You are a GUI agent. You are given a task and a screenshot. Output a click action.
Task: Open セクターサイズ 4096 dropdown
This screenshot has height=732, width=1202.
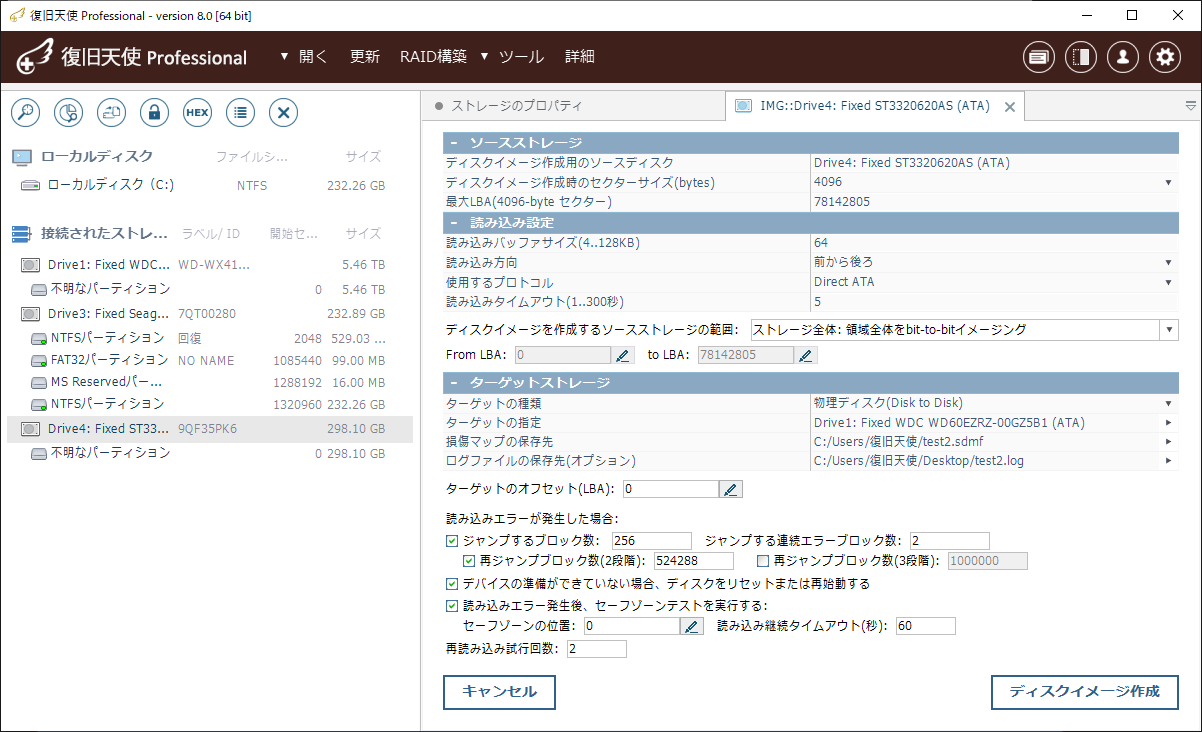(1168, 182)
